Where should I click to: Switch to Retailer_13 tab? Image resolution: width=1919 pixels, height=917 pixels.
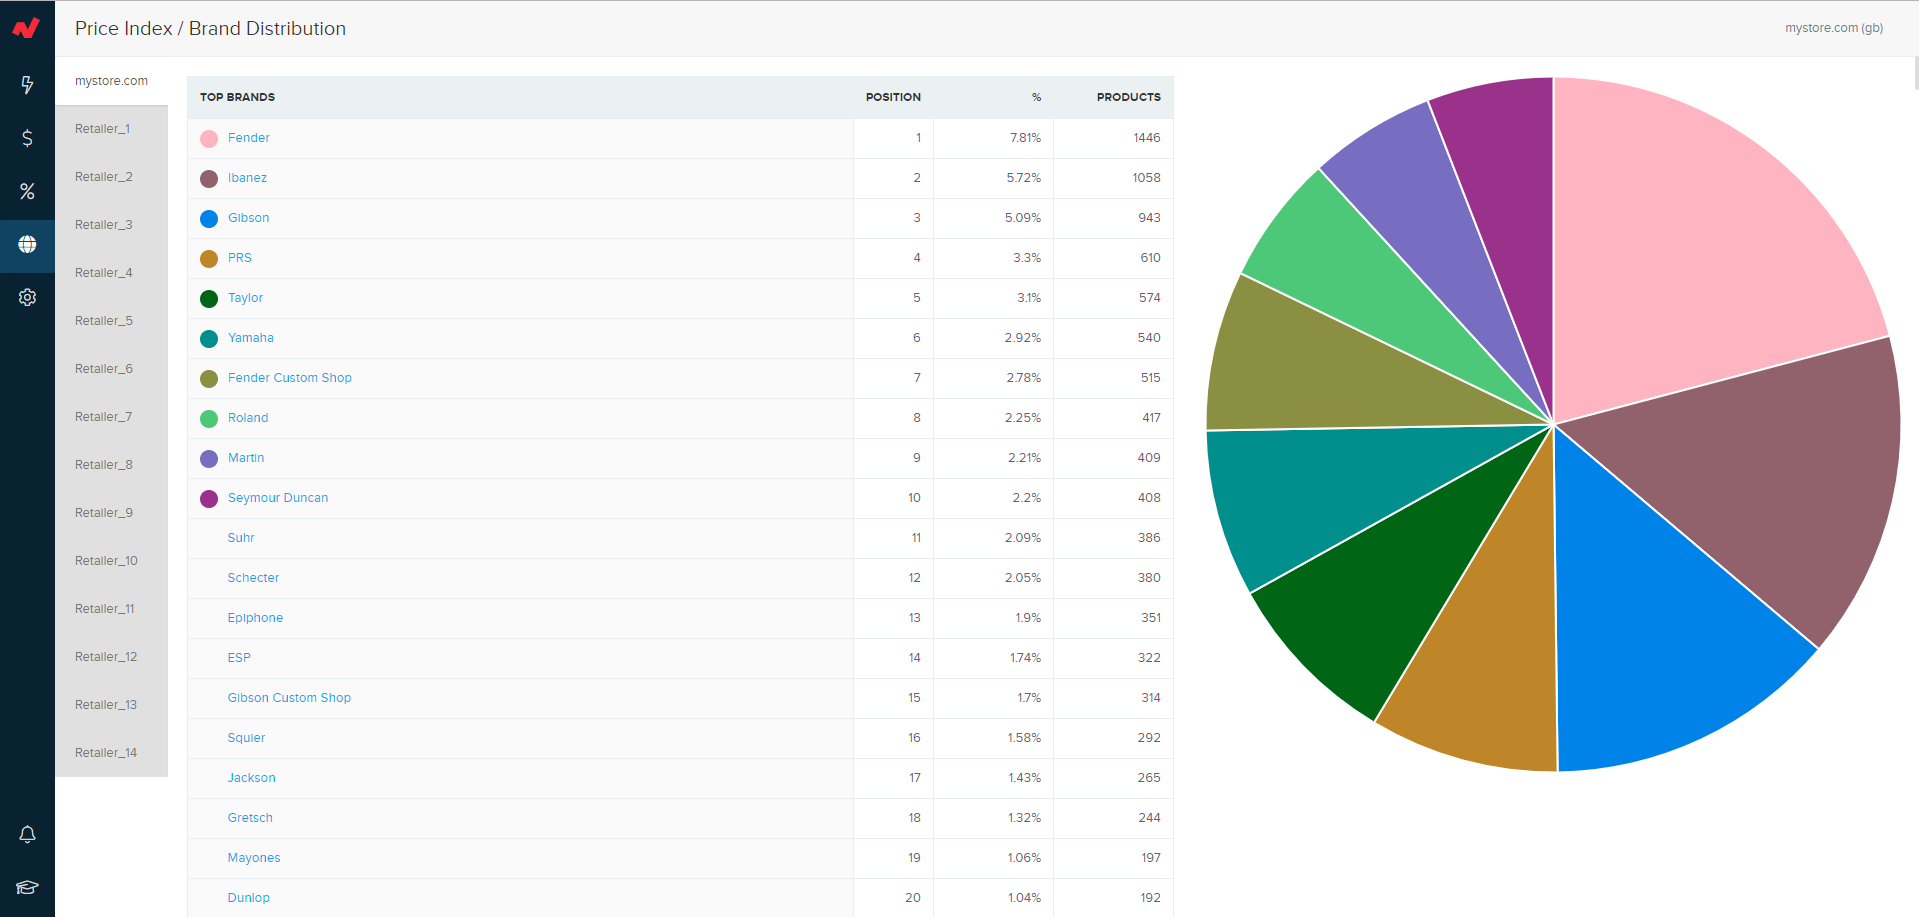pos(111,705)
